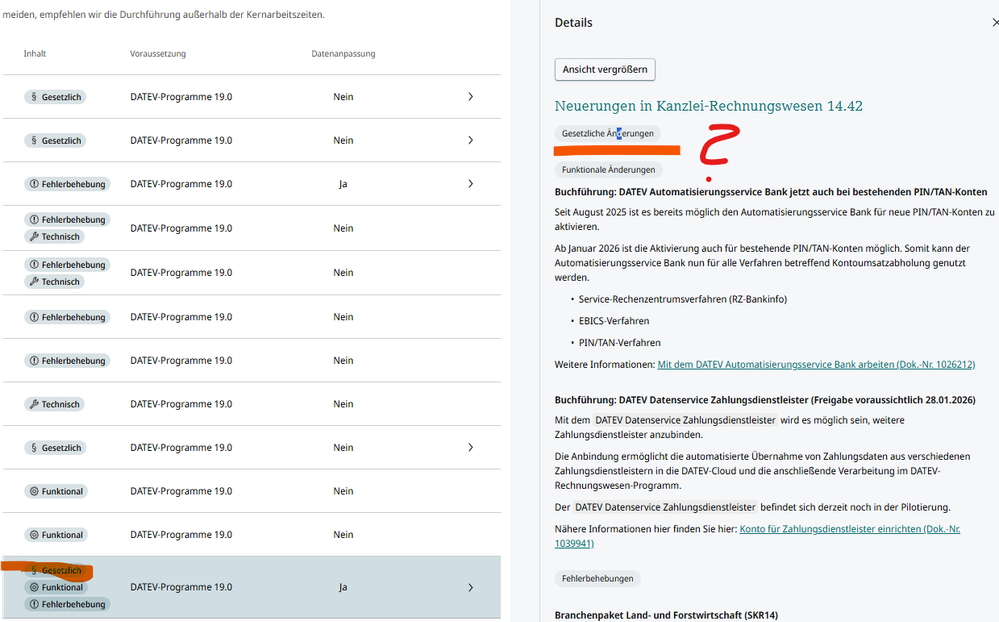Click the EBICS-Verfahren bullet item

click(x=614, y=321)
